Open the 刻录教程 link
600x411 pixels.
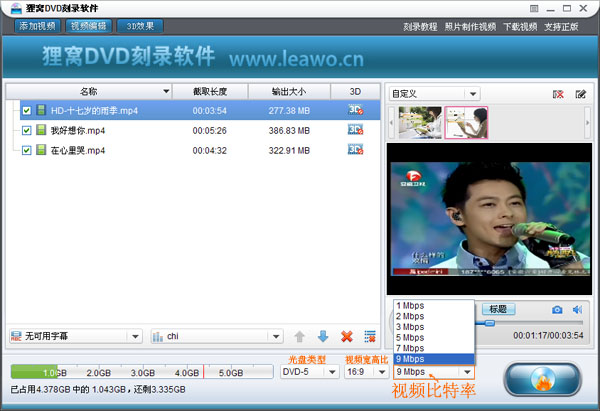(x=420, y=27)
